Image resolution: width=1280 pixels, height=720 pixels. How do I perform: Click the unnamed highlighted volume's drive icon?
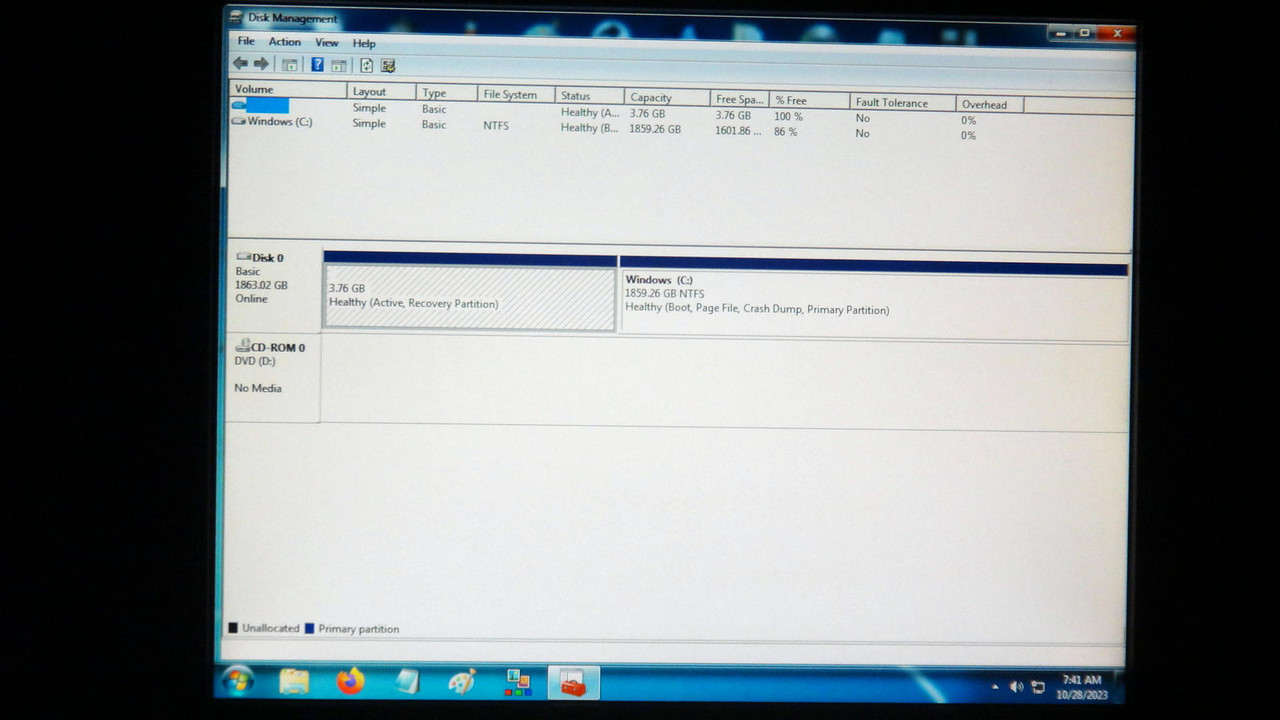point(238,105)
